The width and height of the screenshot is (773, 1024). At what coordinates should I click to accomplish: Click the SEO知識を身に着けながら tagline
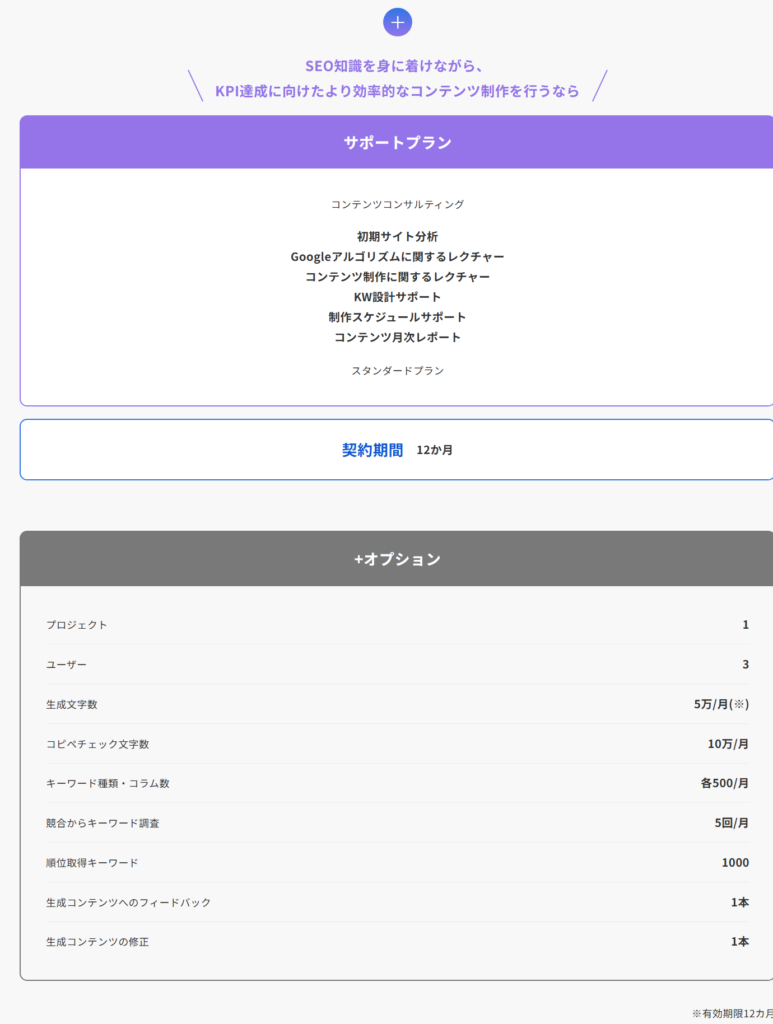tap(394, 66)
